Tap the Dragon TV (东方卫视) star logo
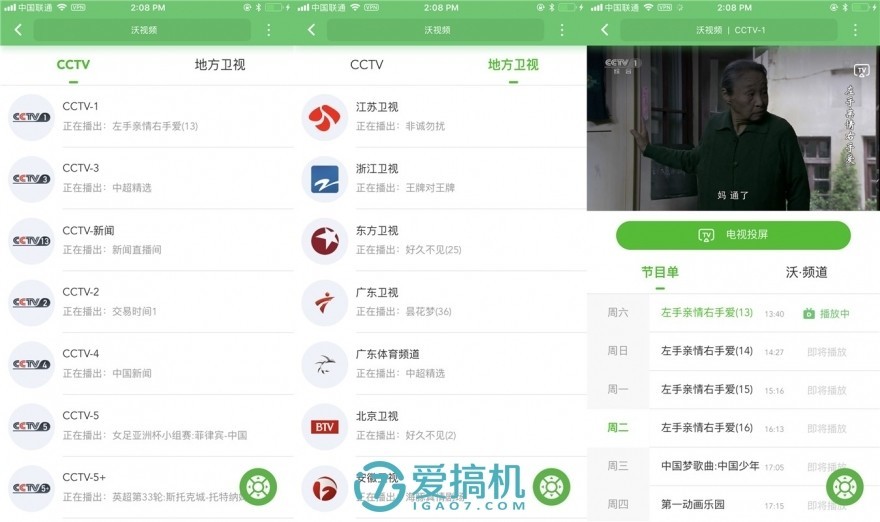Viewport: 880px width, 522px height. click(324, 241)
